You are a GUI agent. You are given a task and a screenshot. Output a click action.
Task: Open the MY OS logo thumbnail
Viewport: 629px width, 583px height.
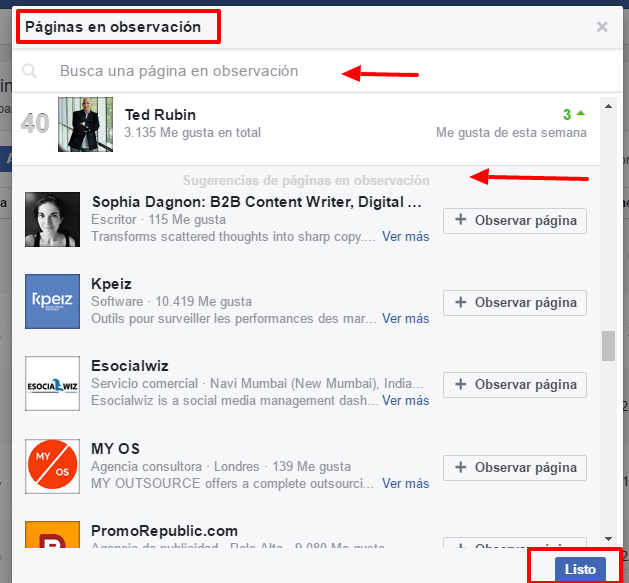coord(53,466)
